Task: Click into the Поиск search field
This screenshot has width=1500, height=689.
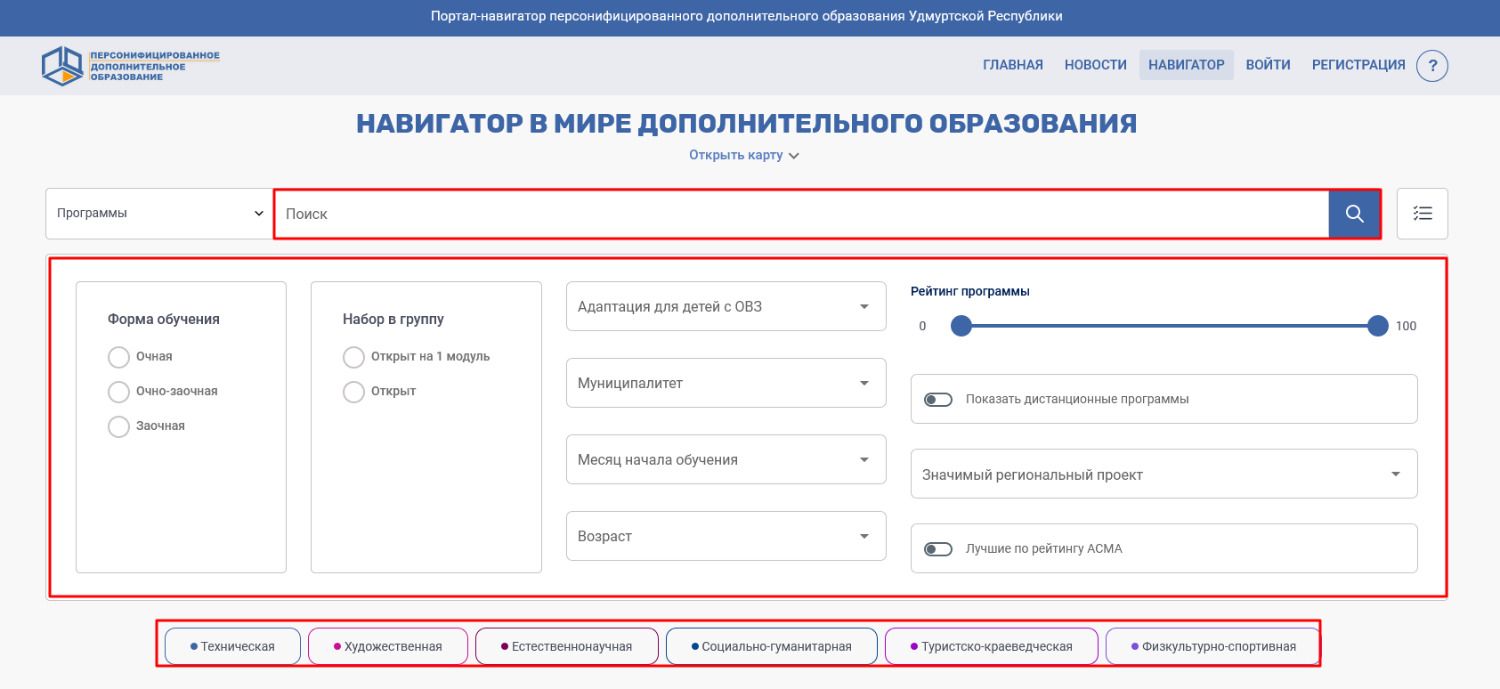Action: point(800,214)
